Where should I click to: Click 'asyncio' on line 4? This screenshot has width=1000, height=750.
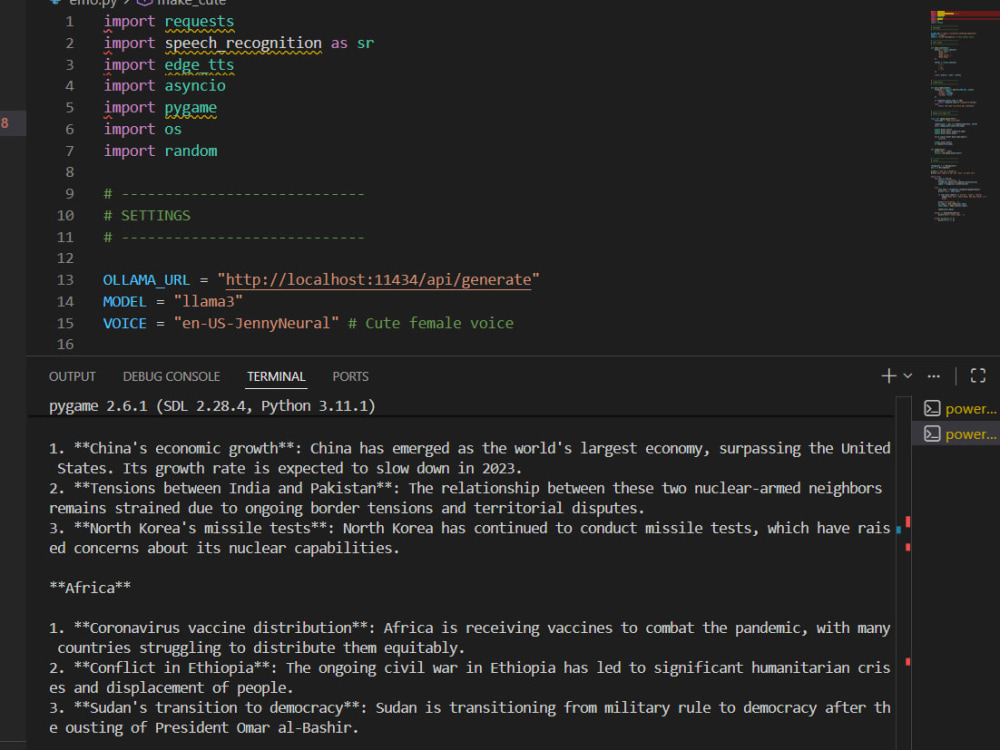point(195,86)
